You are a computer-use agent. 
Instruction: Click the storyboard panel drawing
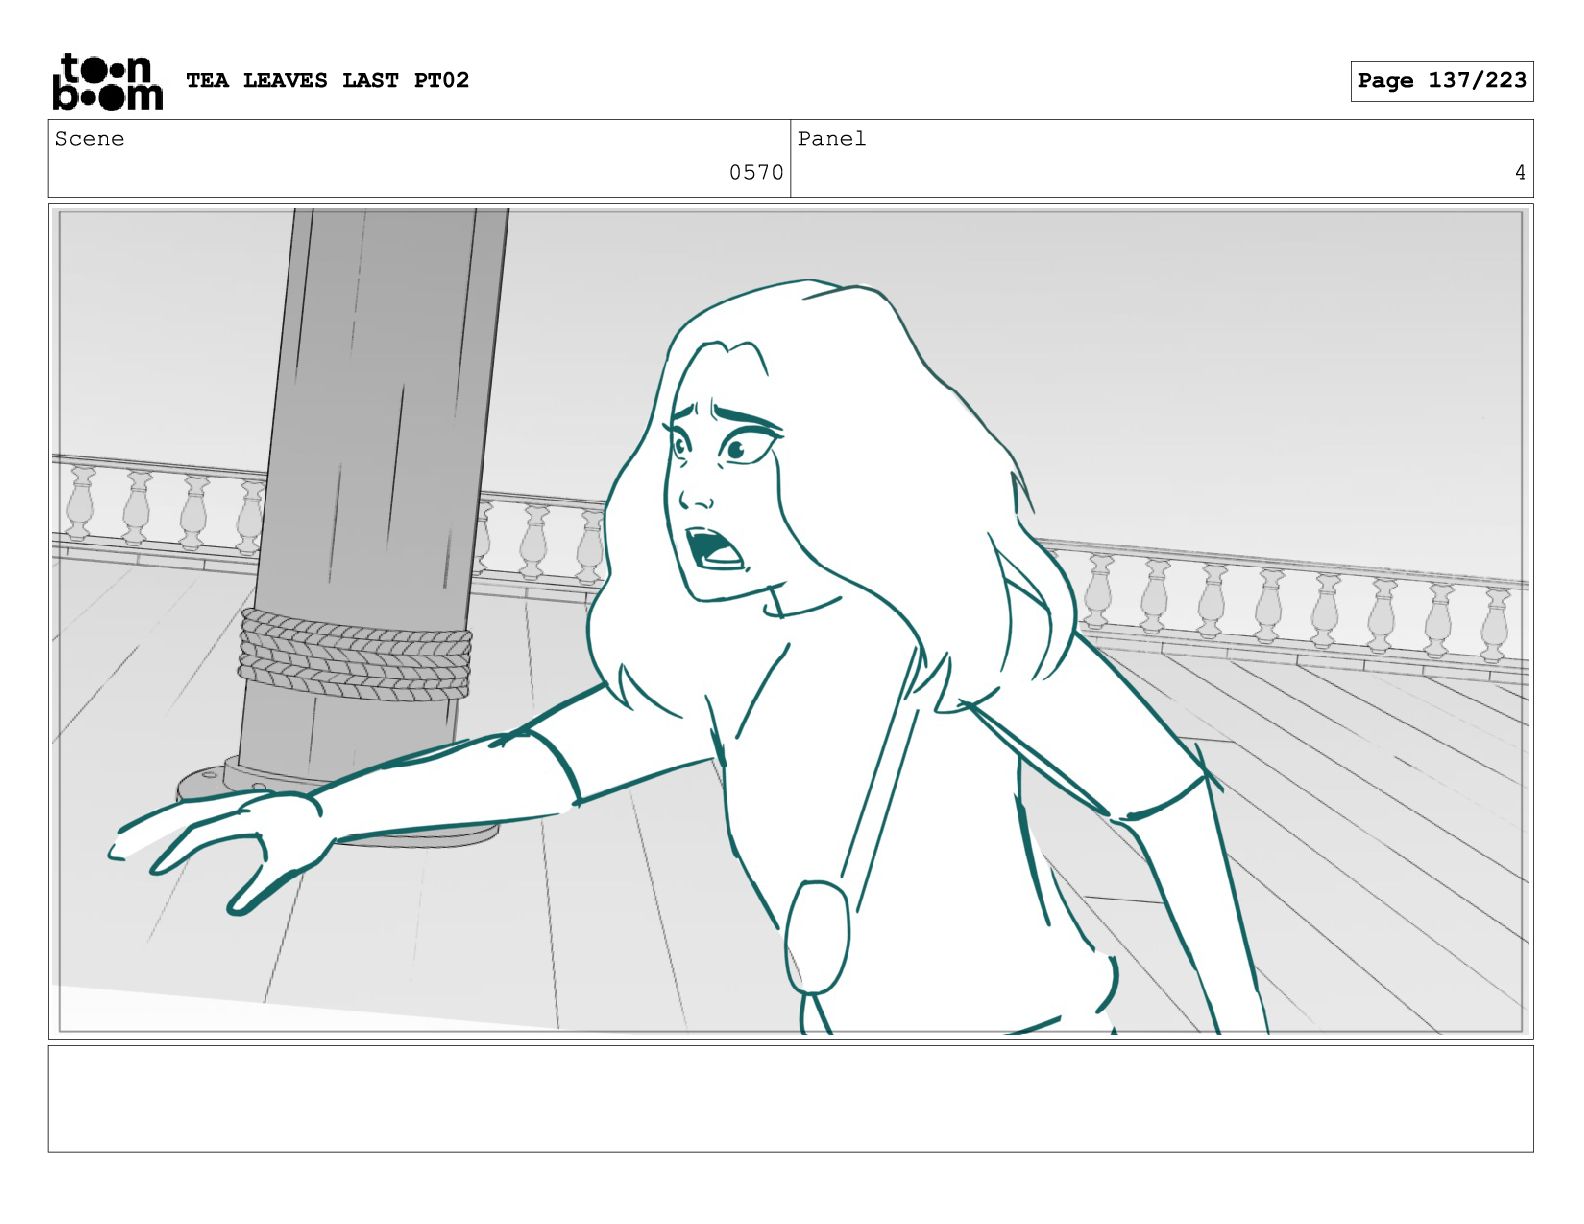click(790, 621)
